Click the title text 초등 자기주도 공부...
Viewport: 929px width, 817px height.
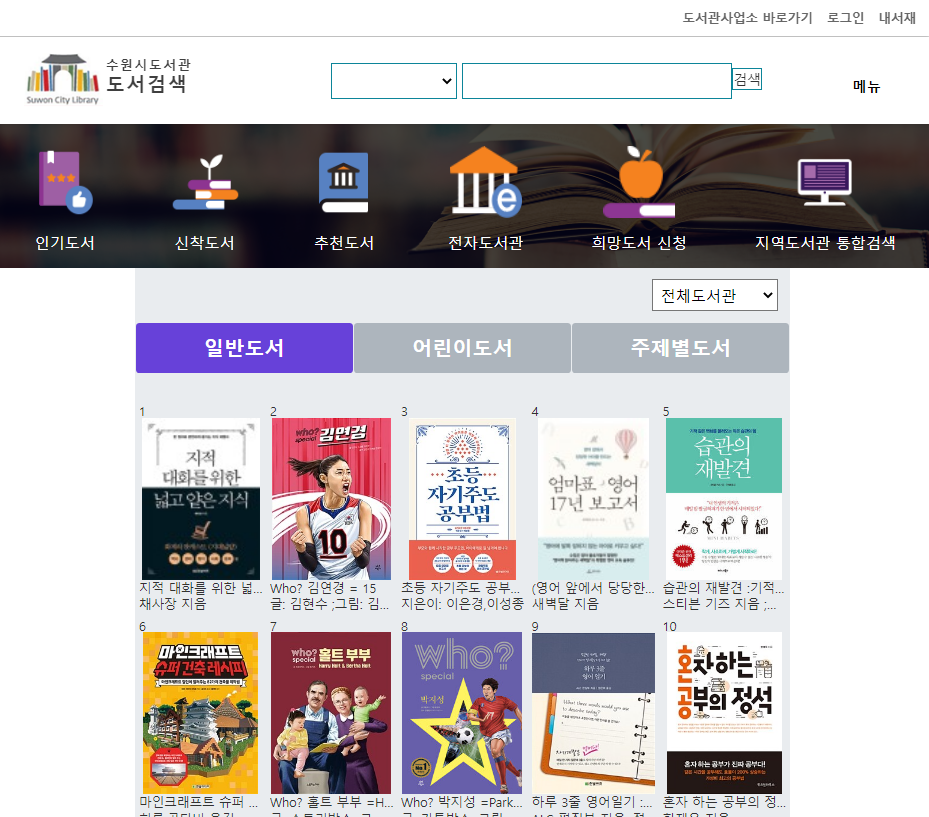pos(460,588)
